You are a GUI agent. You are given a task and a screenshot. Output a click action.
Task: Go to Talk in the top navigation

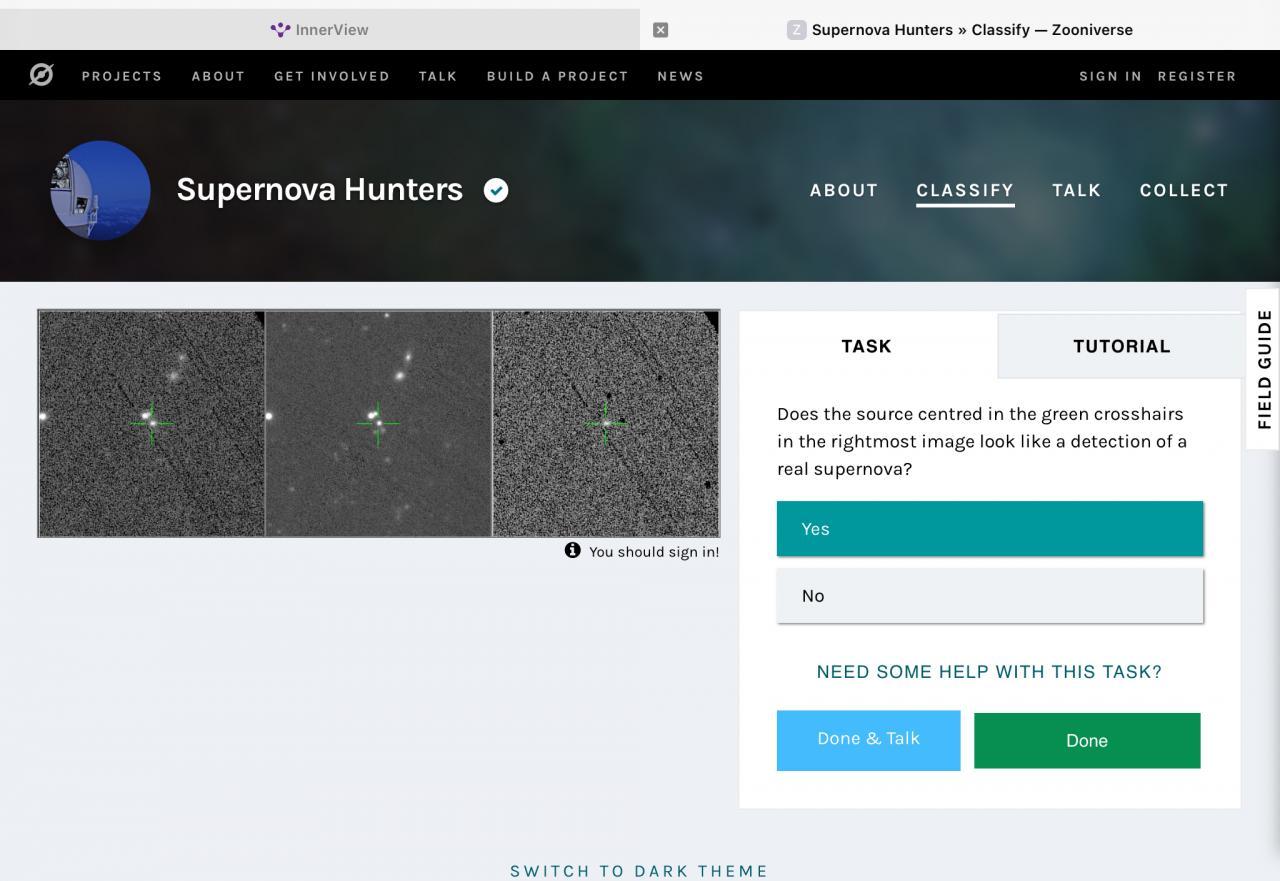pyautogui.click(x=438, y=76)
